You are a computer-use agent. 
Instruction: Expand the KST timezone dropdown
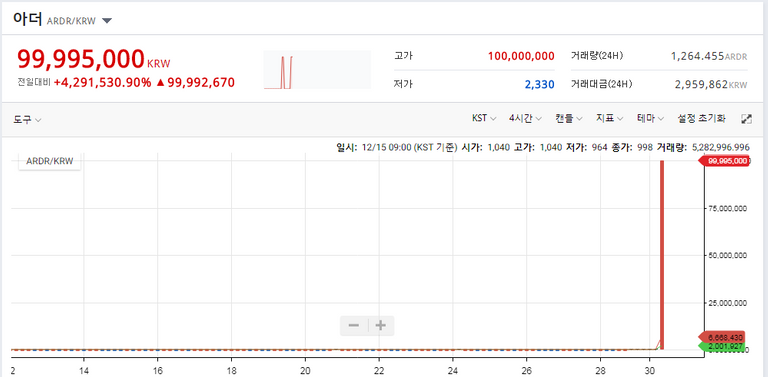click(484, 118)
